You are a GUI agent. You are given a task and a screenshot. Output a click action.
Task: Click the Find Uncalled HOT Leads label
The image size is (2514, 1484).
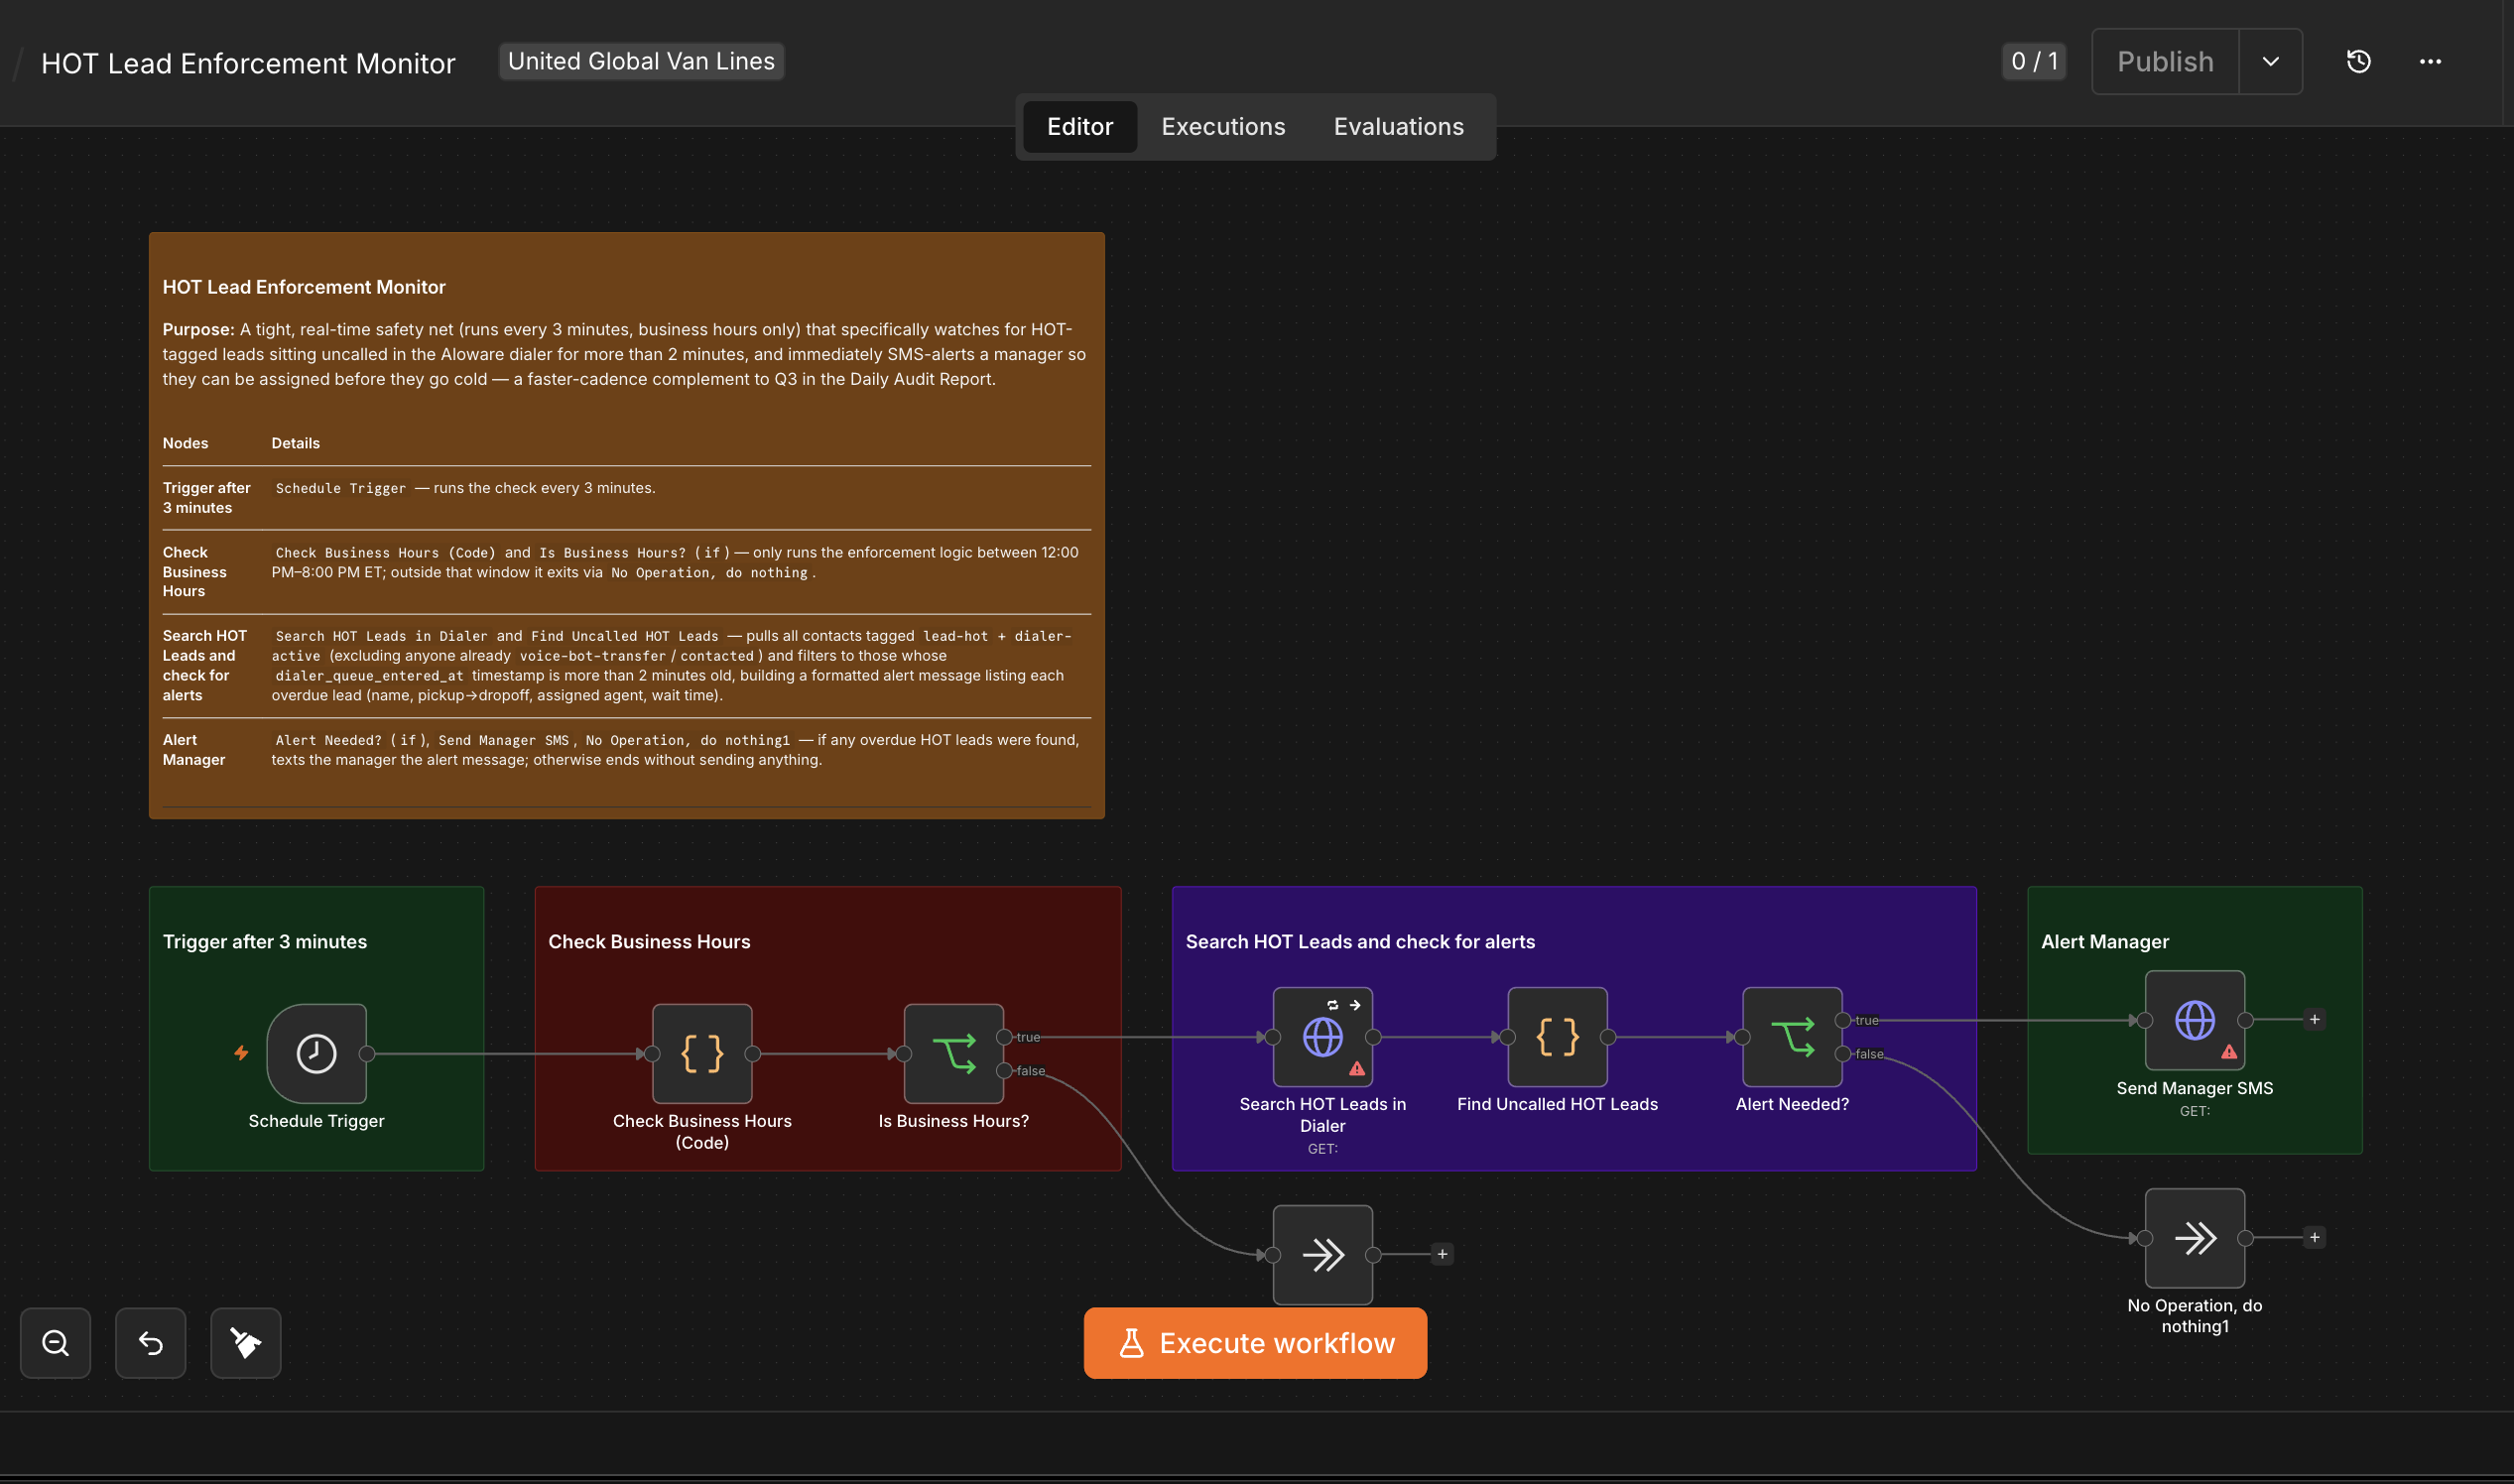[x=1557, y=1104]
